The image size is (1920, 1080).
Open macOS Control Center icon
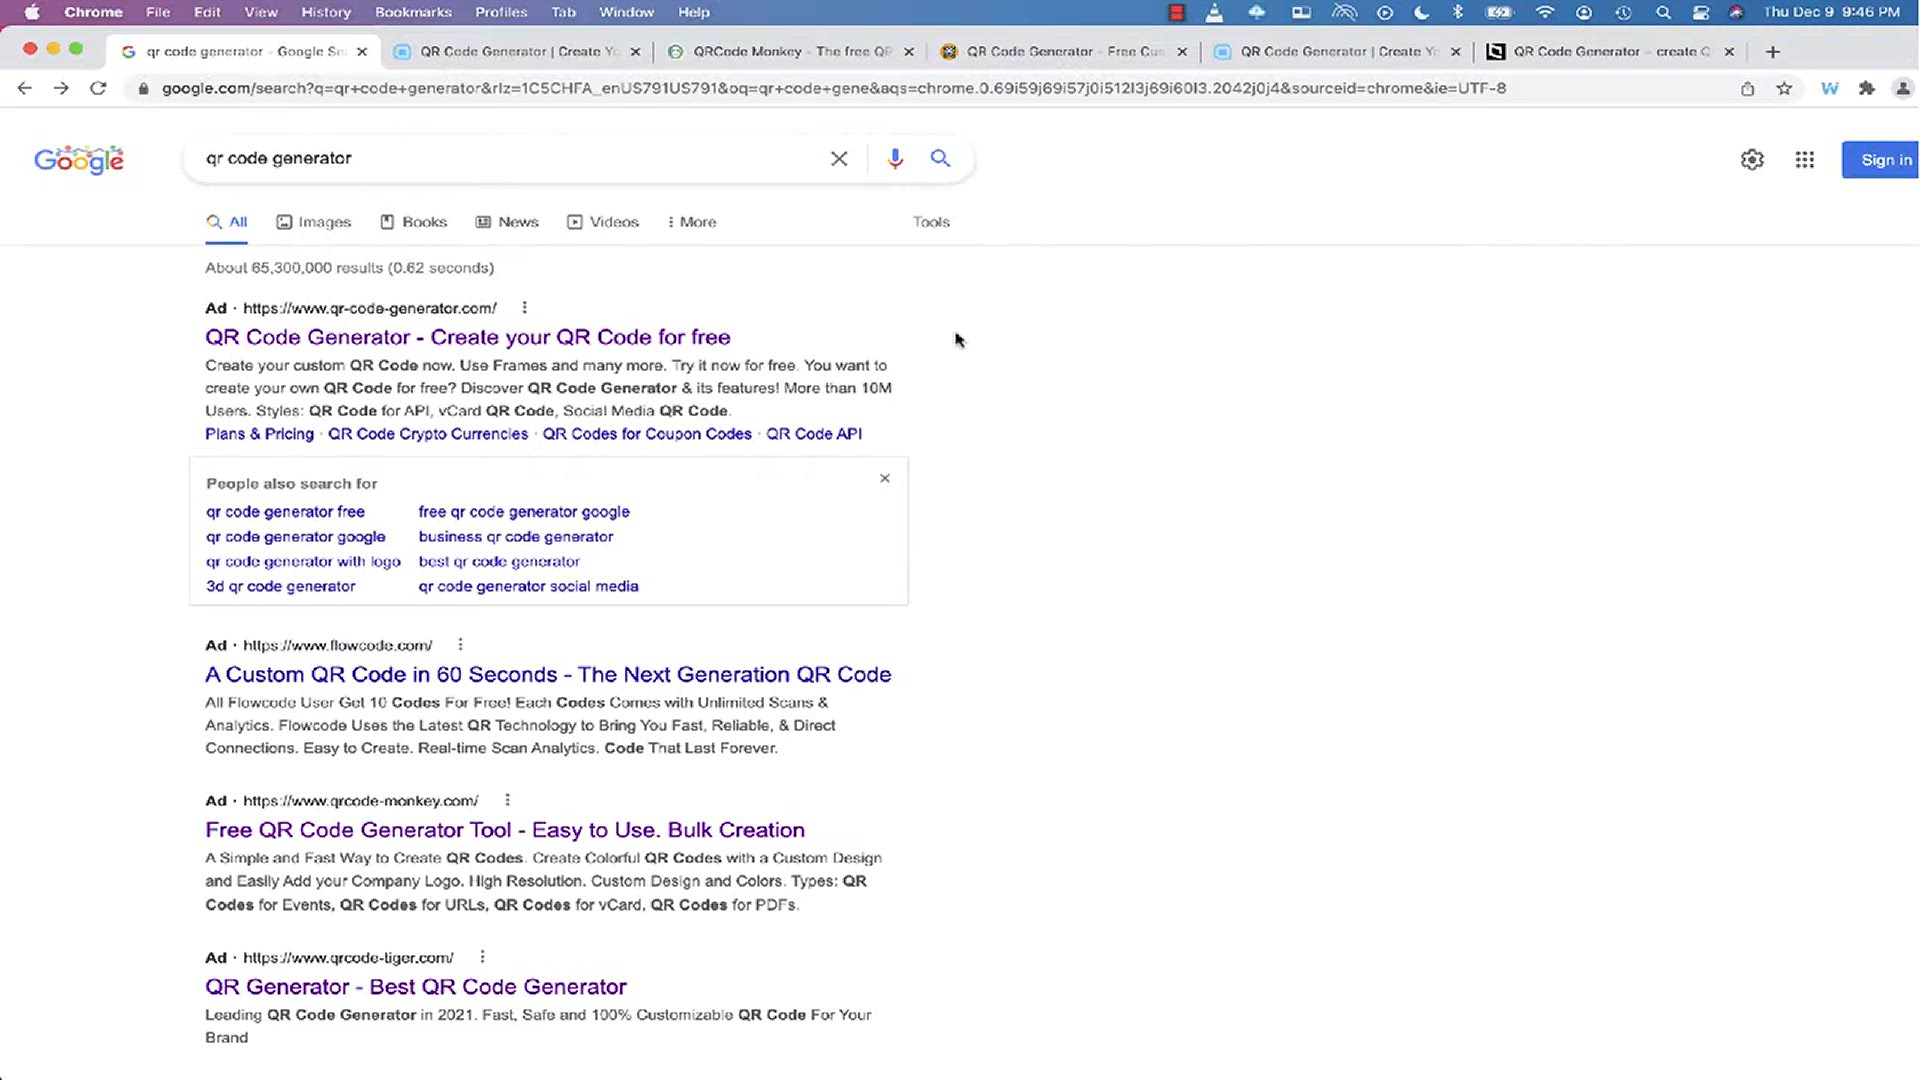pyautogui.click(x=1701, y=12)
